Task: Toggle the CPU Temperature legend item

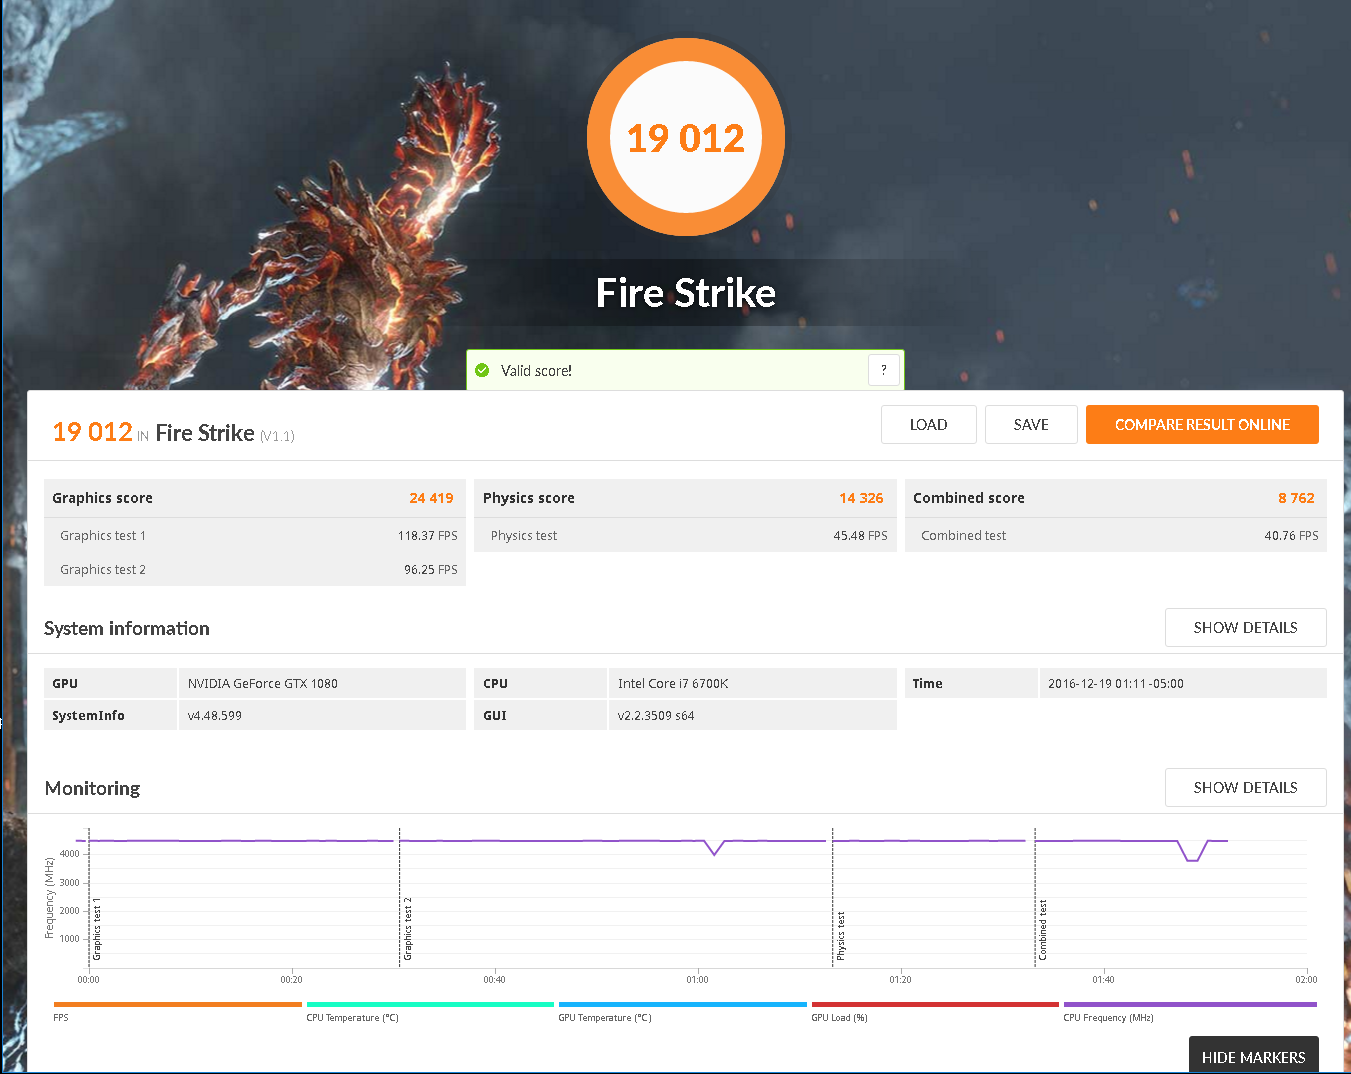Action: click(430, 1011)
